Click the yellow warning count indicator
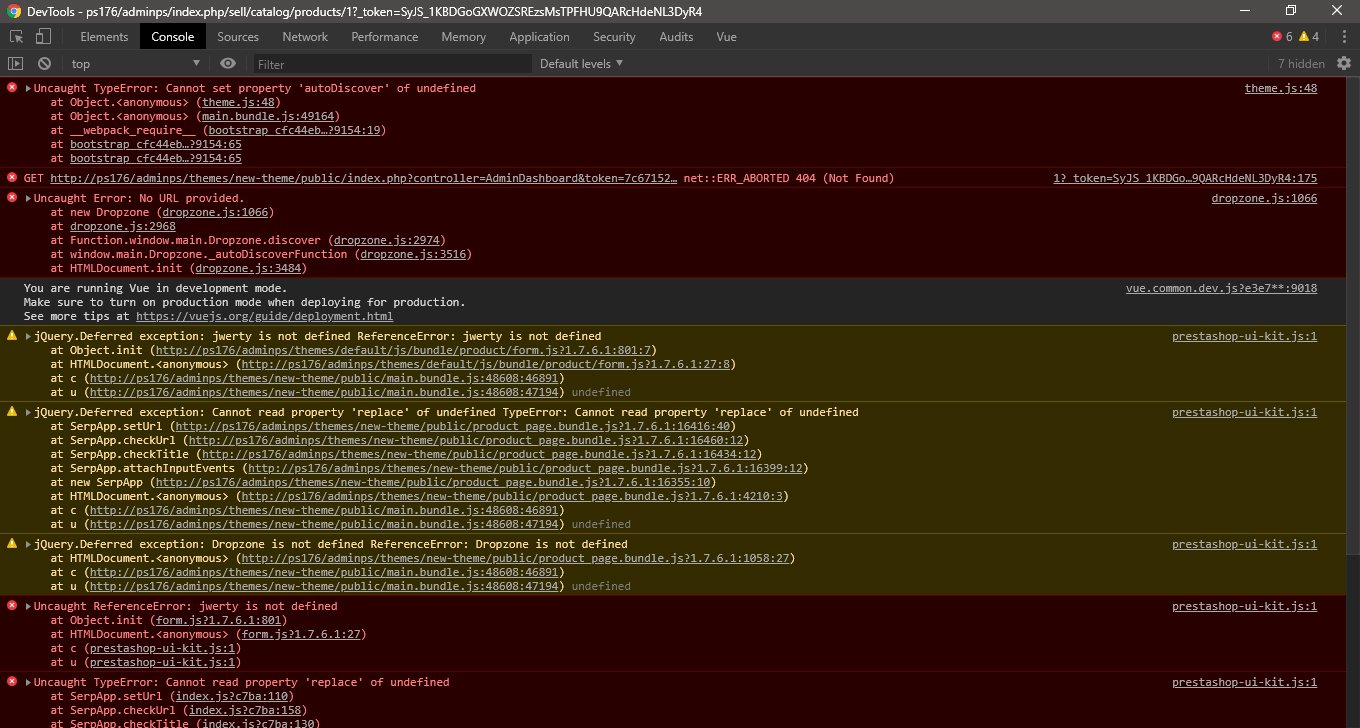Viewport: 1360px width, 728px height. click(x=1309, y=37)
